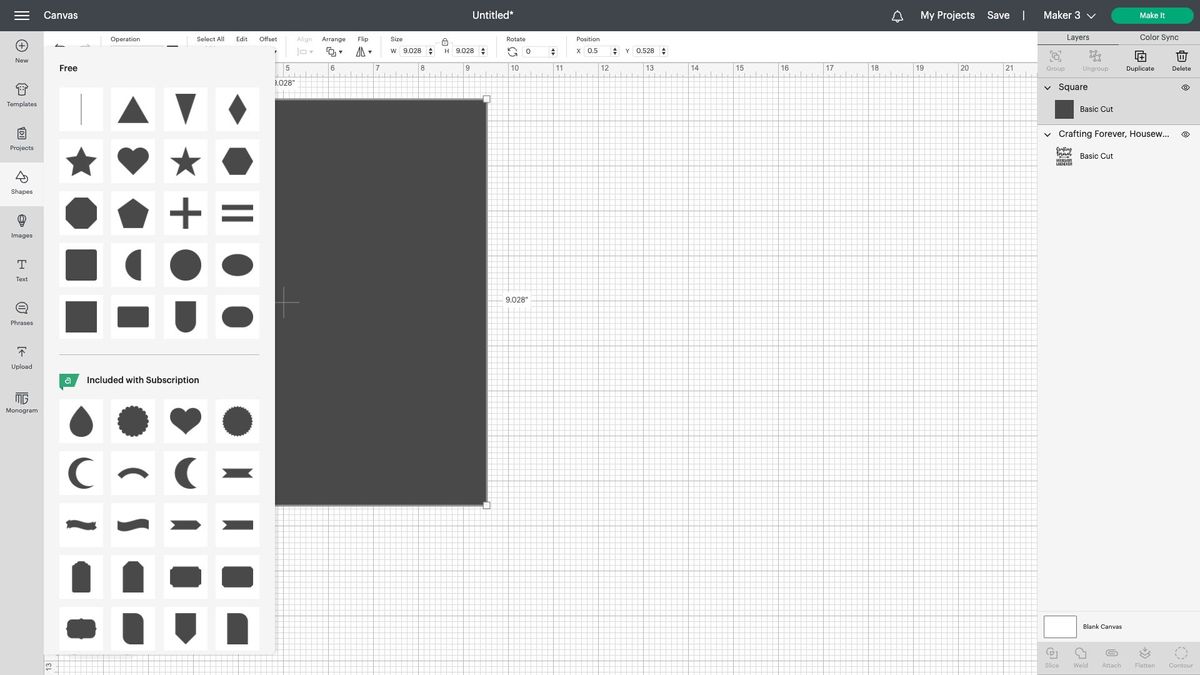The height and width of the screenshot is (675, 1200).
Task: Insert the curved arc banner shape
Action: point(133,473)
